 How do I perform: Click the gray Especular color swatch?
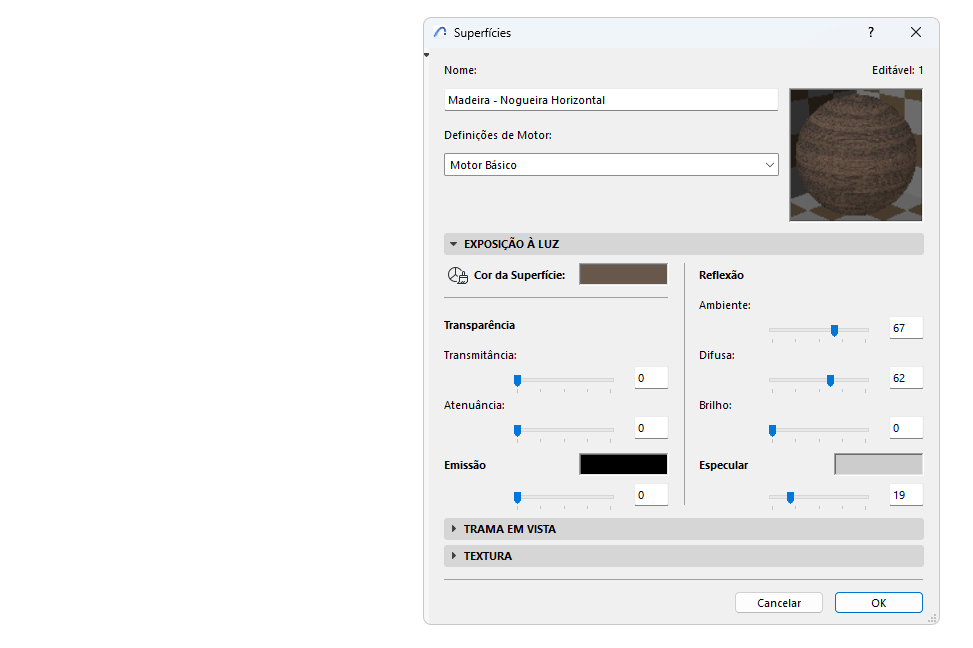tap(877, 463)
